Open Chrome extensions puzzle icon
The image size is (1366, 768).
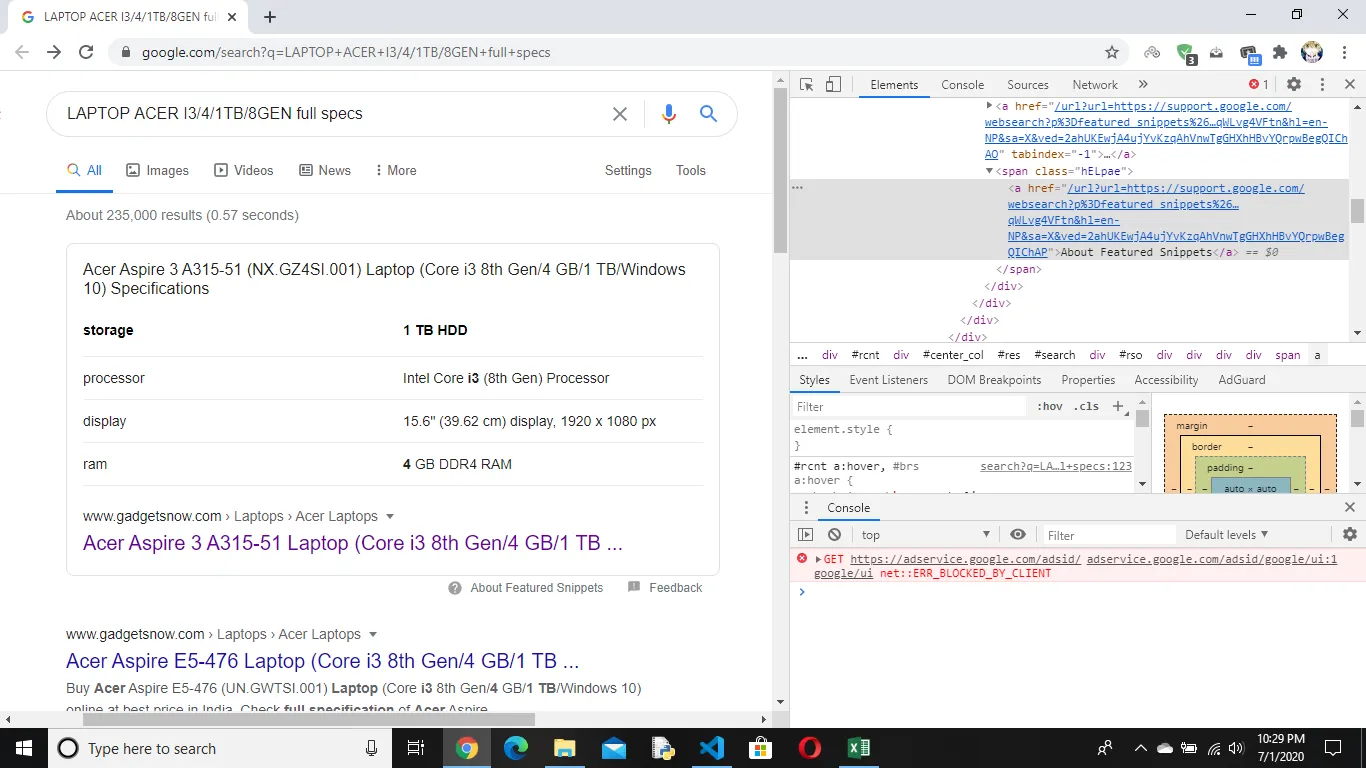[x=1280, y=52]
